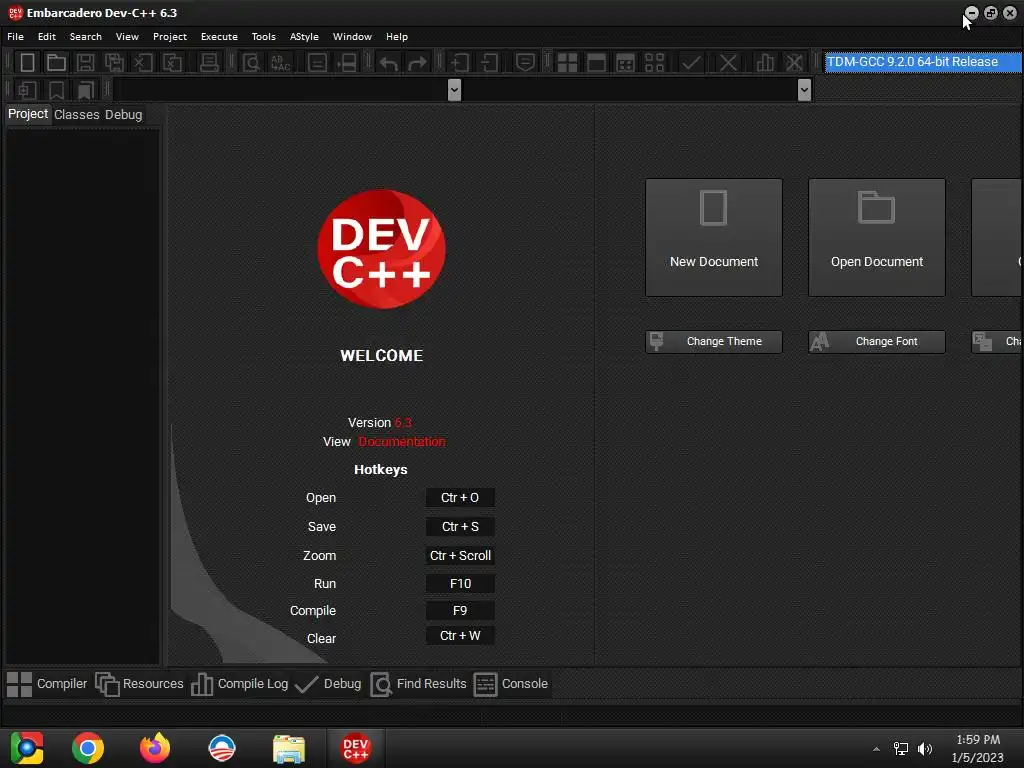Click the Close file toolbar icon
Image resolution: width=1024 pixels, height=768 pixels.
144,63
